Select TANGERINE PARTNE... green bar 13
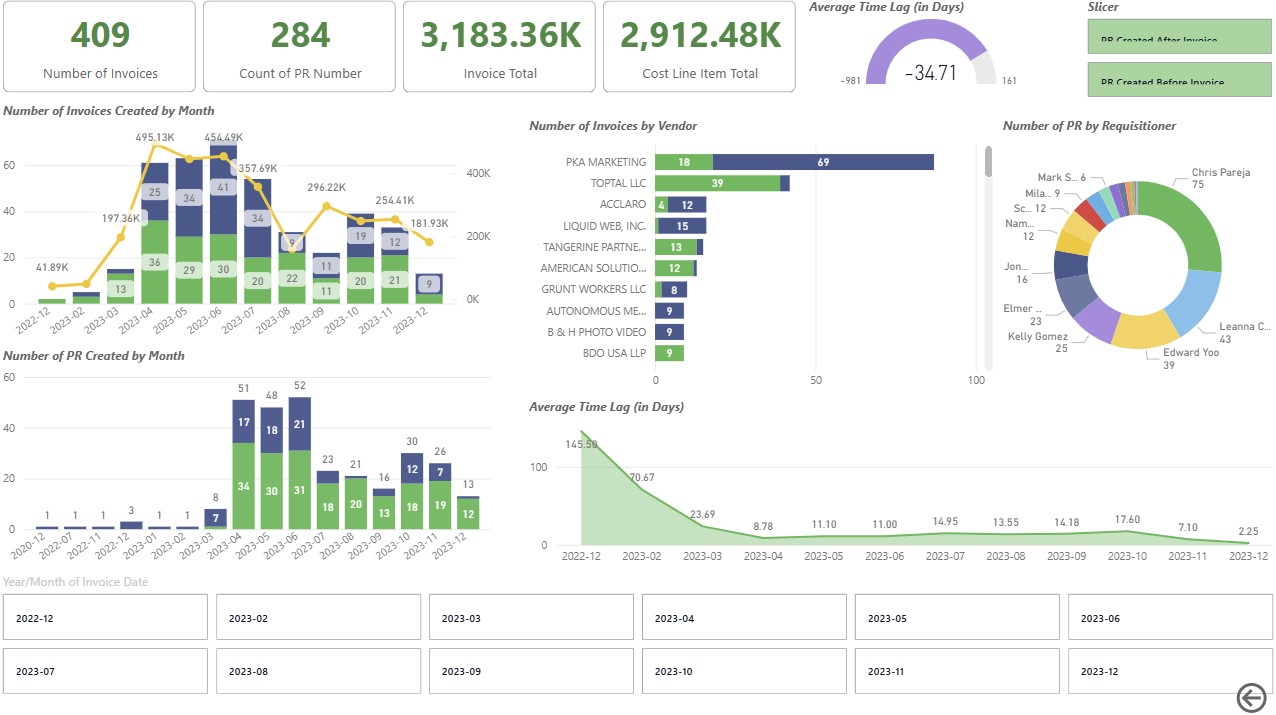The width and height of the screenshot is (1276, 715). pos(676,247)
